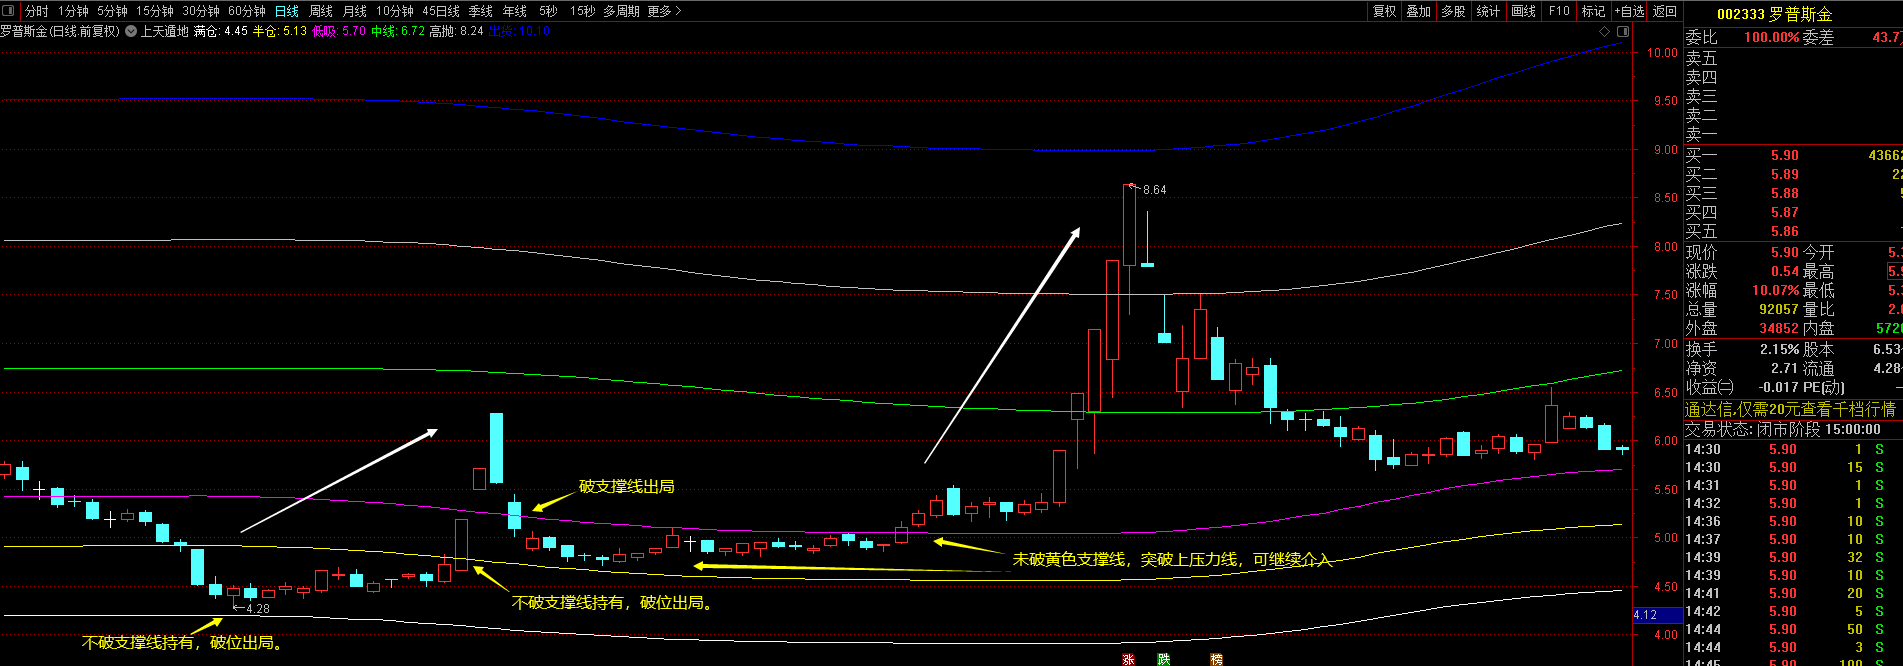
Task: Click the 交易状态: 闭市阶段 status line
Action: [x=1783, y=429]
